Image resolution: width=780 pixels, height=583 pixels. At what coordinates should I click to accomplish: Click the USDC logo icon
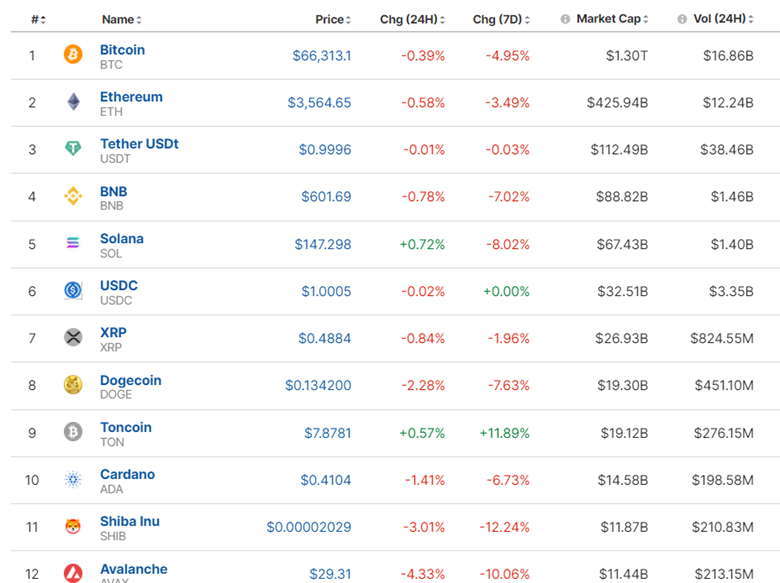tap(73, 290)
